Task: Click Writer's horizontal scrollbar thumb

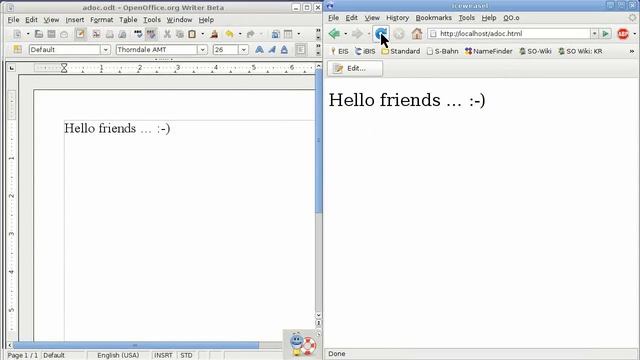Action: pos(136,345)
